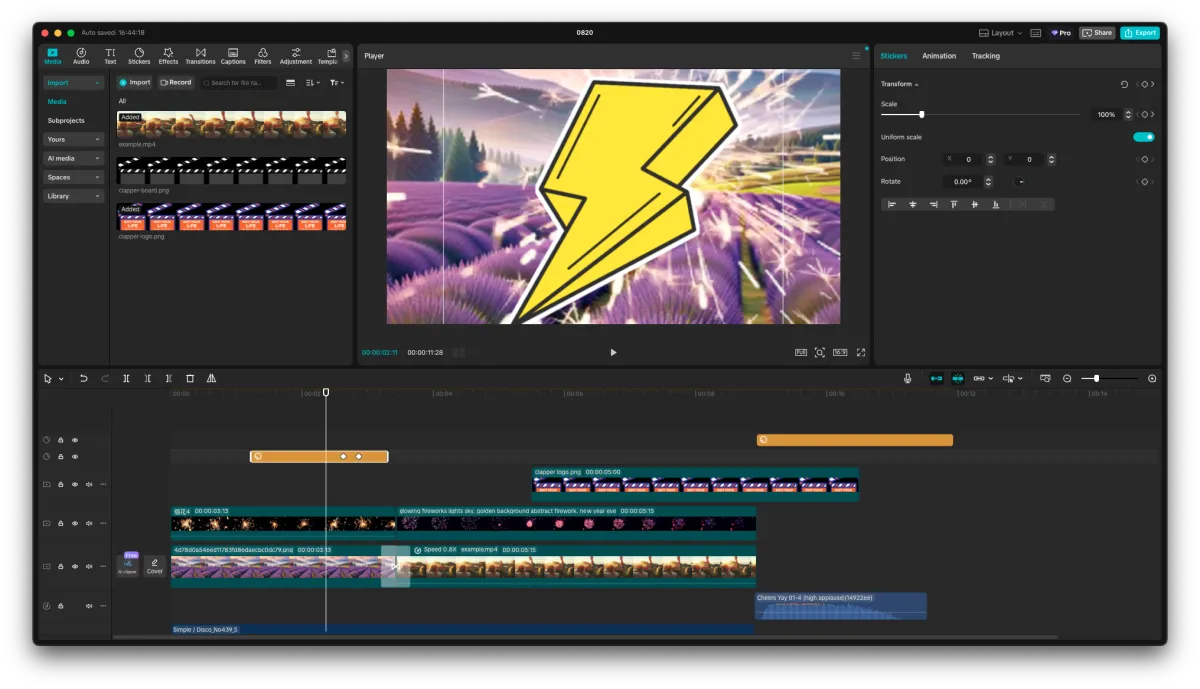Expand the Spaces dropdown

click(x=74, y=177)
